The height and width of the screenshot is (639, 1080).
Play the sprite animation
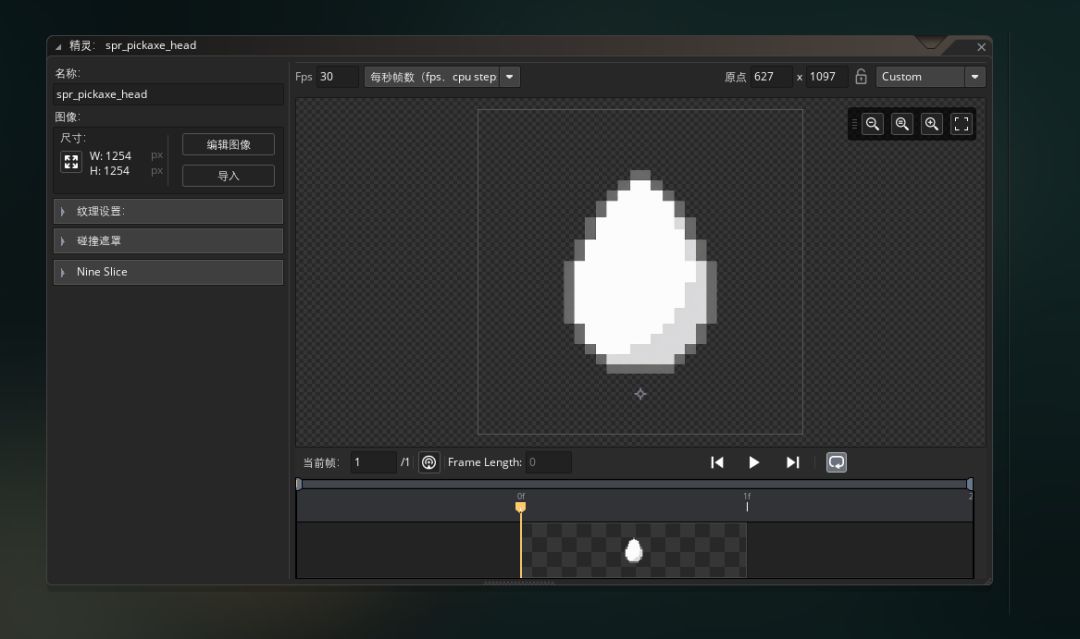[754, 463]
